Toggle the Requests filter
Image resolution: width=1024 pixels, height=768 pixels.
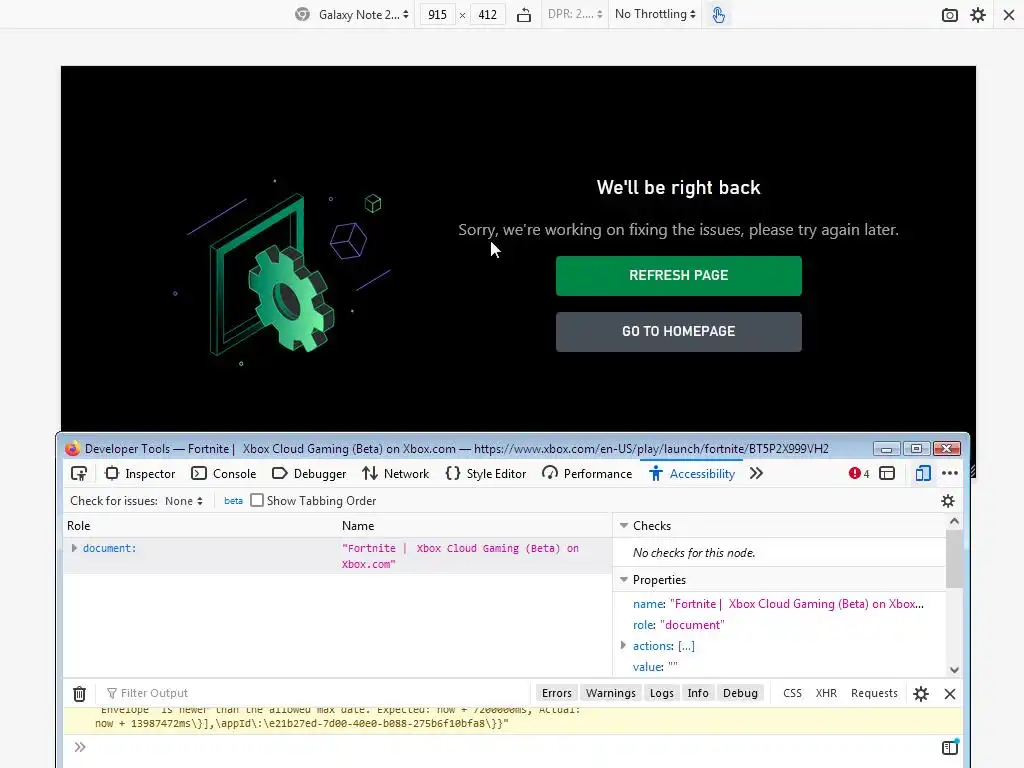874,694
